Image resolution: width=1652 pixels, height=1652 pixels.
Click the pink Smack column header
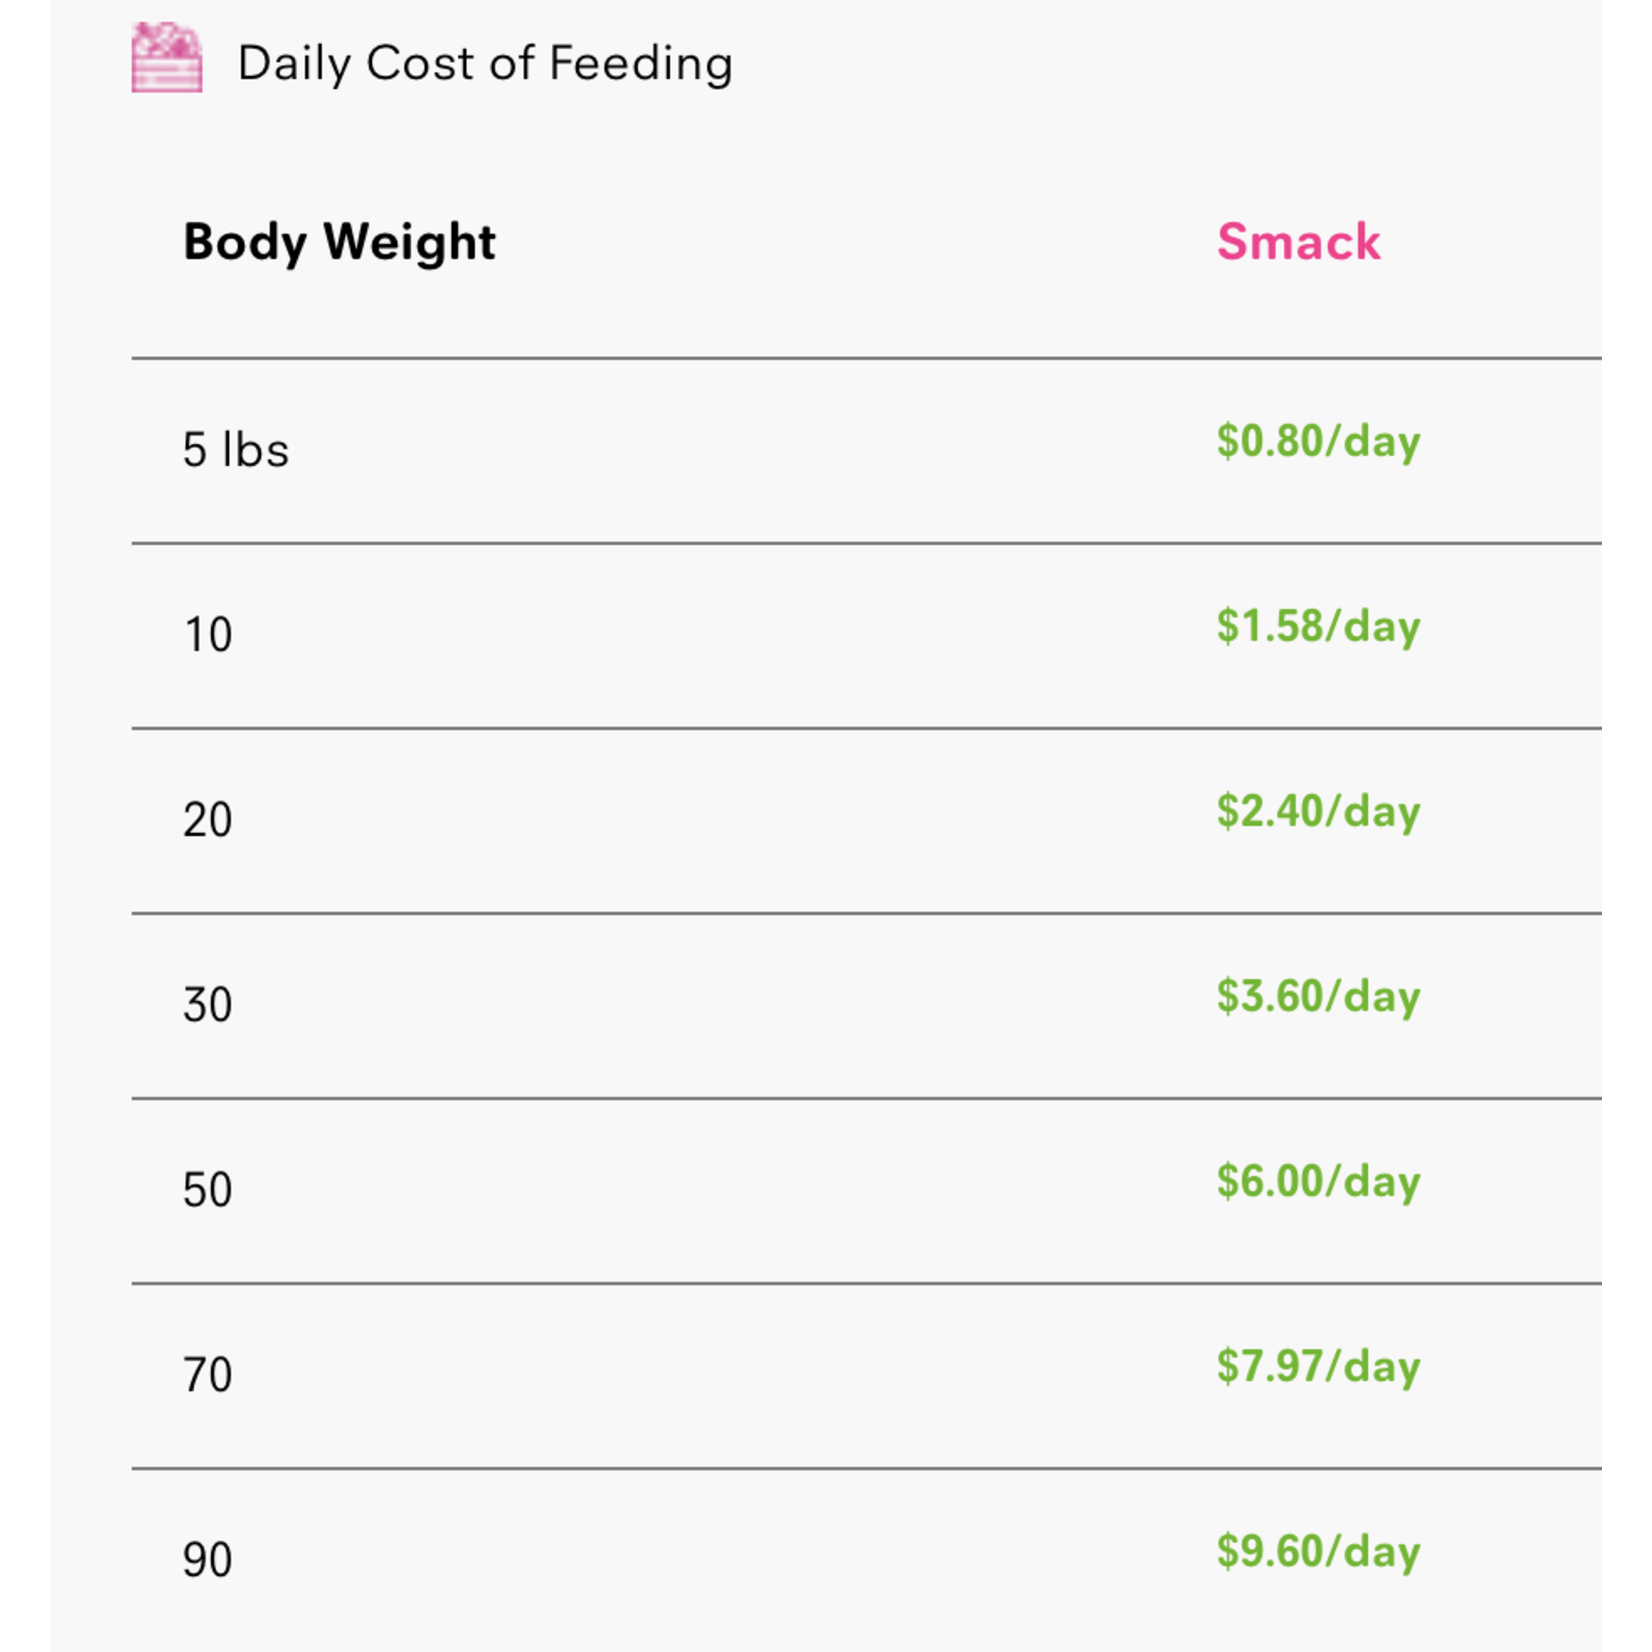click(x=1298, y=242)
